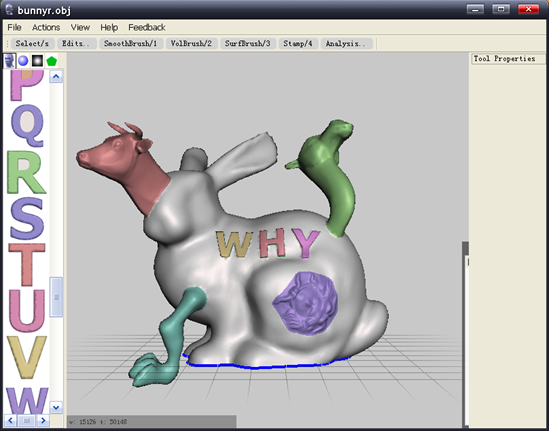The width and height of the screenshot is (549, 431).
Task: Activate the VolBrush/2 tool
Action: click(x=191, y=44)
